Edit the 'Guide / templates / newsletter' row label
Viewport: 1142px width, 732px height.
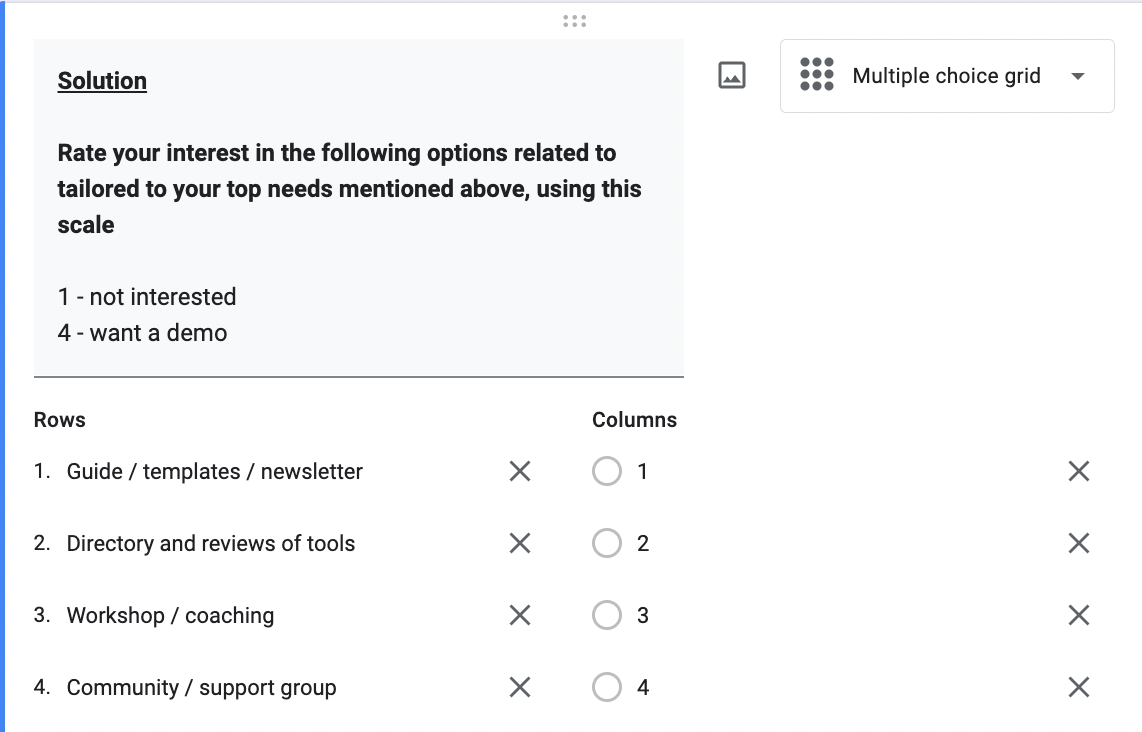pyautogui.click(x=214, y=471)
